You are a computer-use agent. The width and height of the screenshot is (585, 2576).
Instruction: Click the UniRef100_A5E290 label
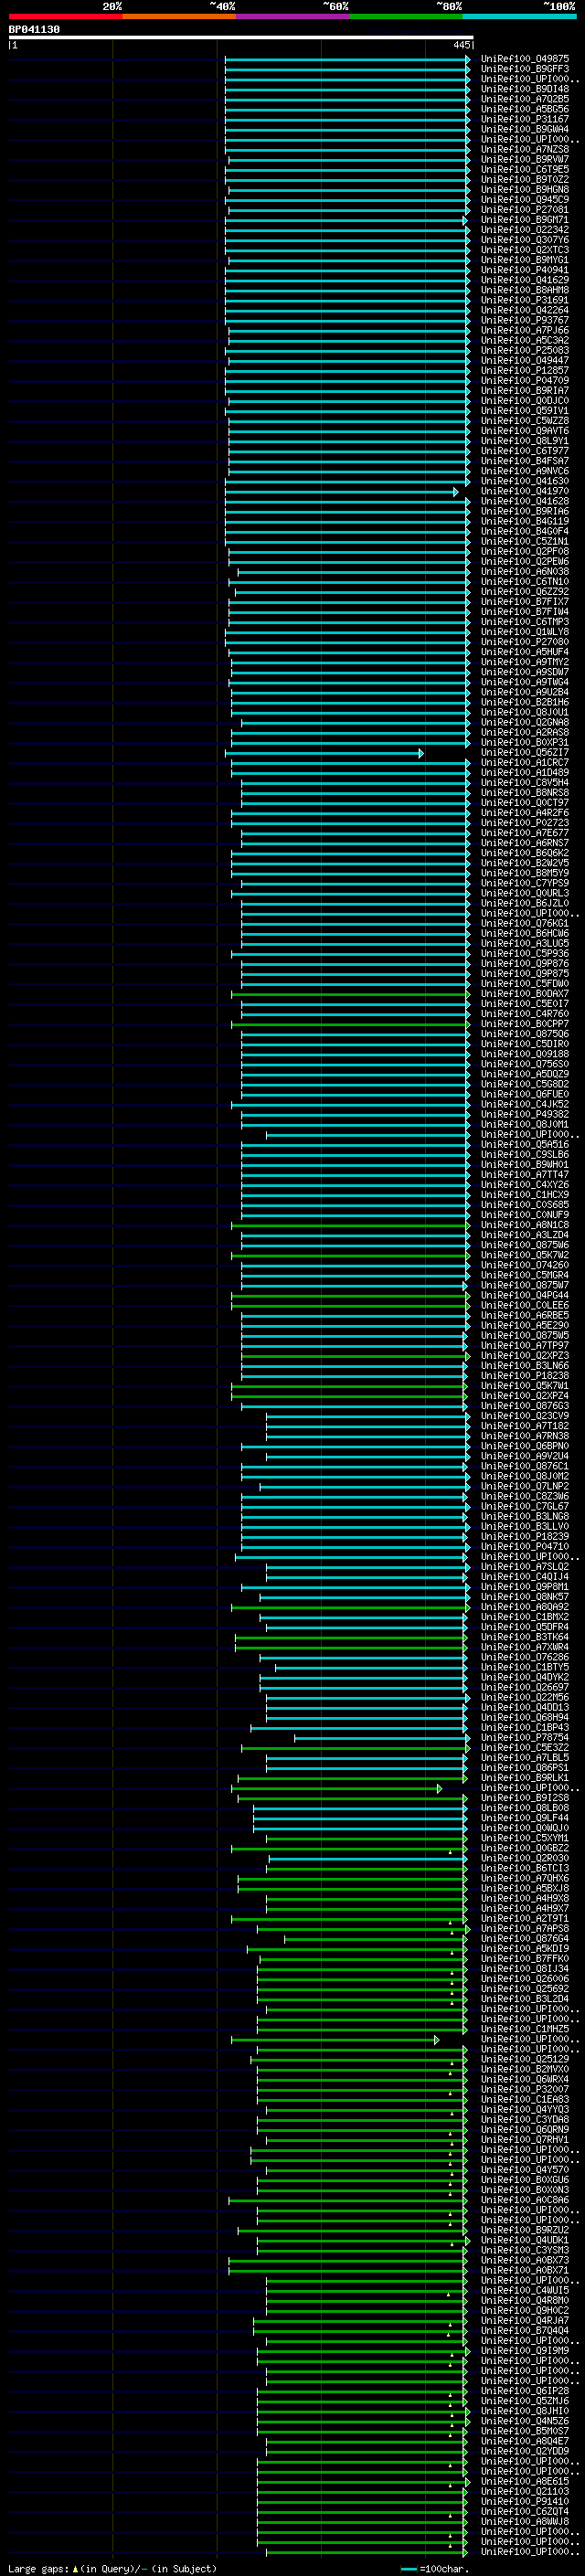click(525, 1325)
